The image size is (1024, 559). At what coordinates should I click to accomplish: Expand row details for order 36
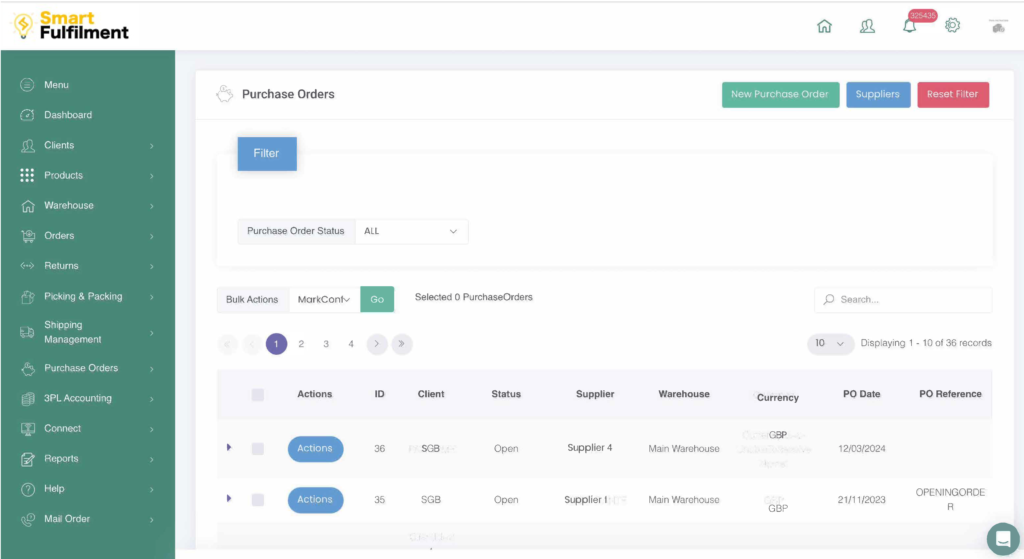pos(229,447)
